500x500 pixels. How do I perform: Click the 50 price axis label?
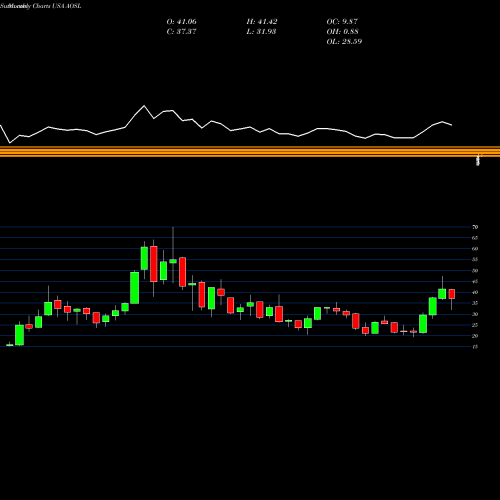point(475,271)
